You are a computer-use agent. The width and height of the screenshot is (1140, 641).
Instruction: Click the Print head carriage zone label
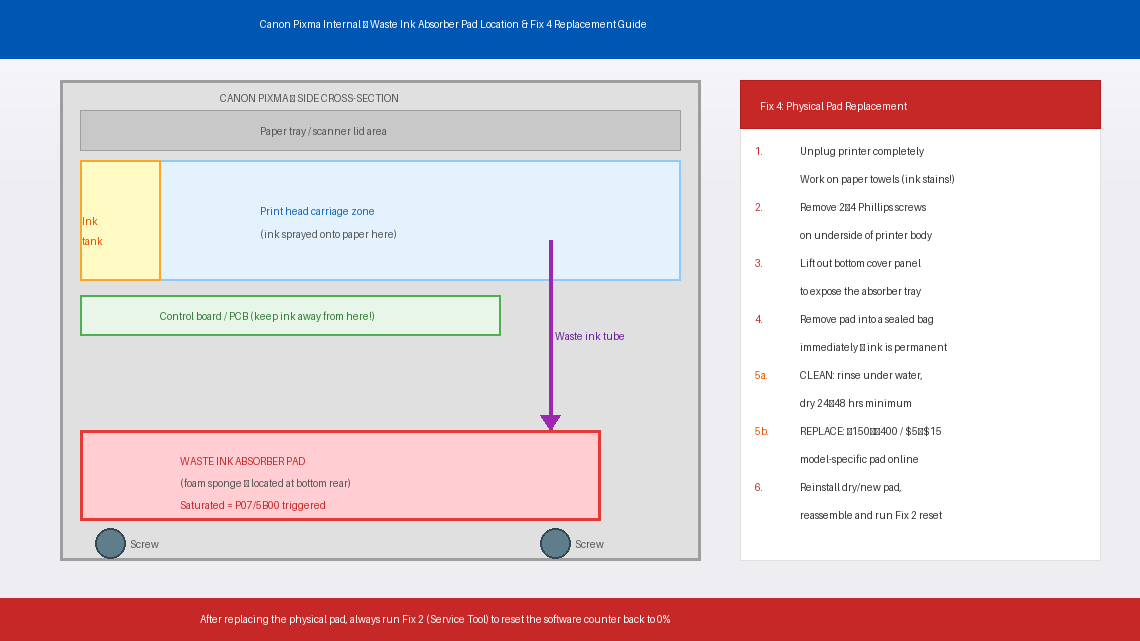click(317, 212)
